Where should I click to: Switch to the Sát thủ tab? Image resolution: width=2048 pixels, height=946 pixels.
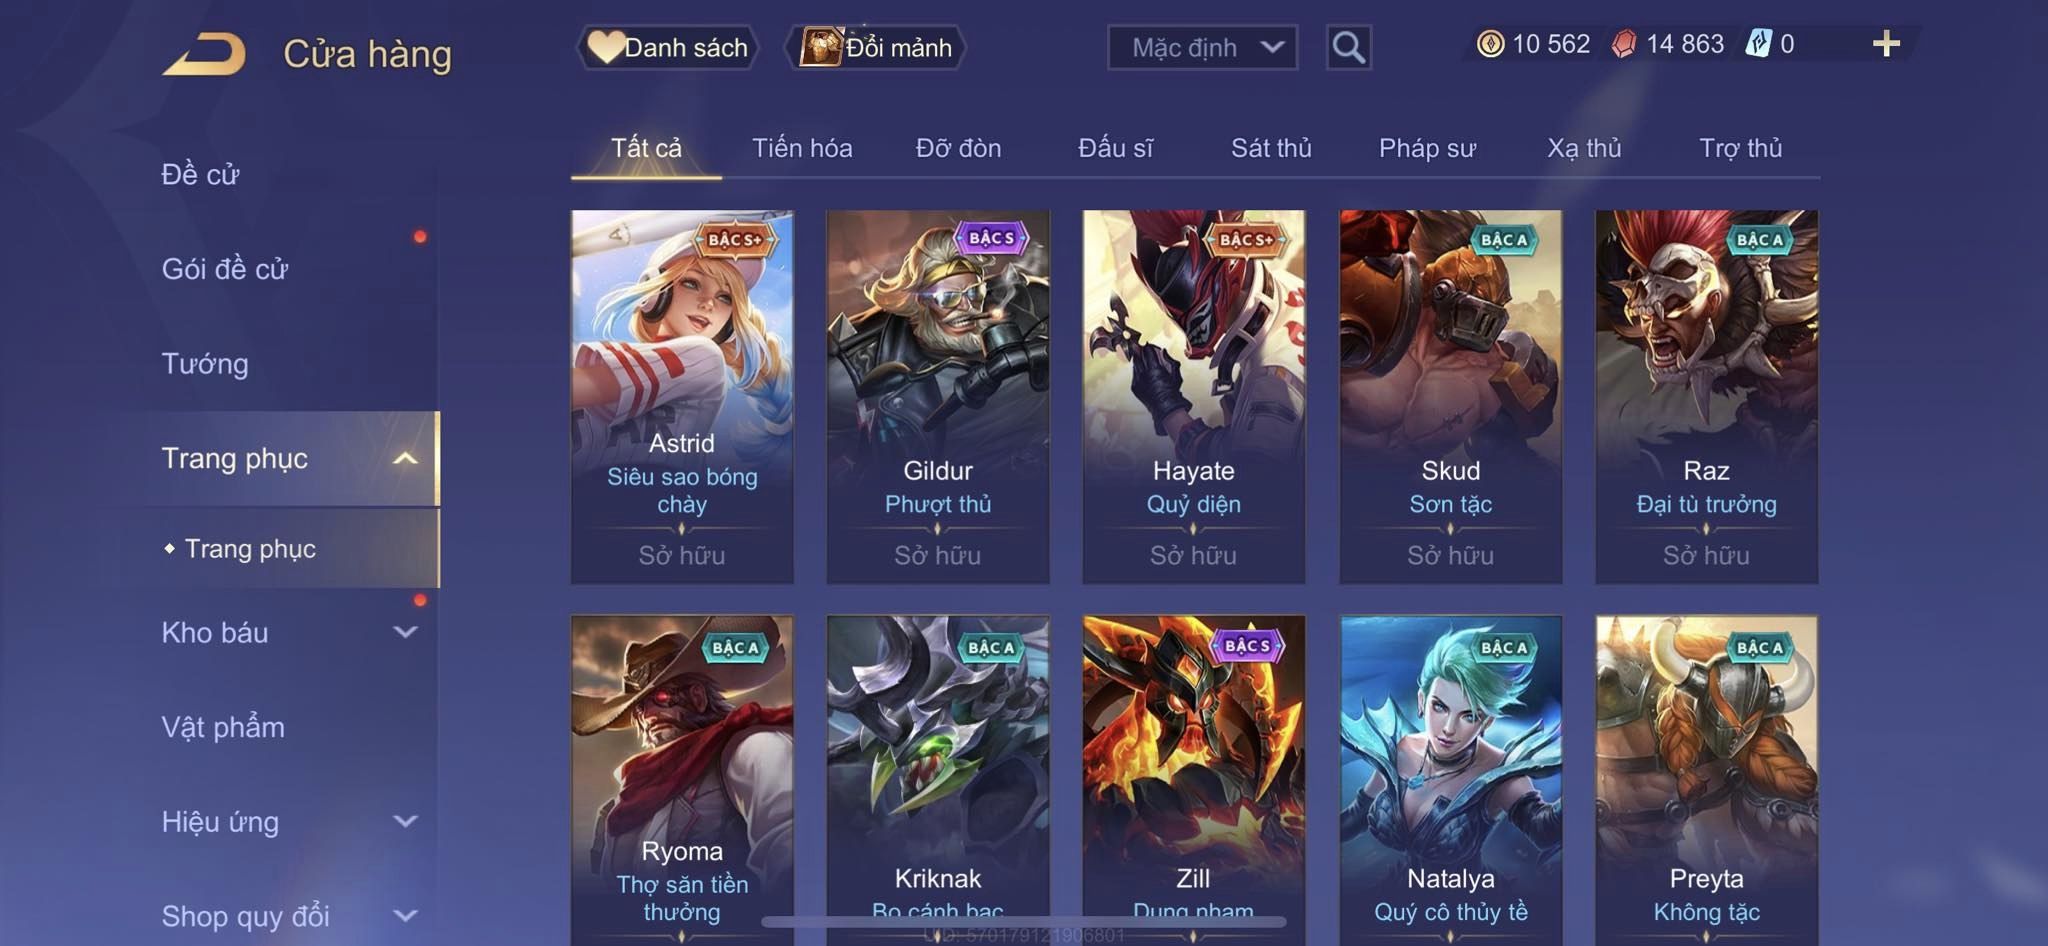1270,148
